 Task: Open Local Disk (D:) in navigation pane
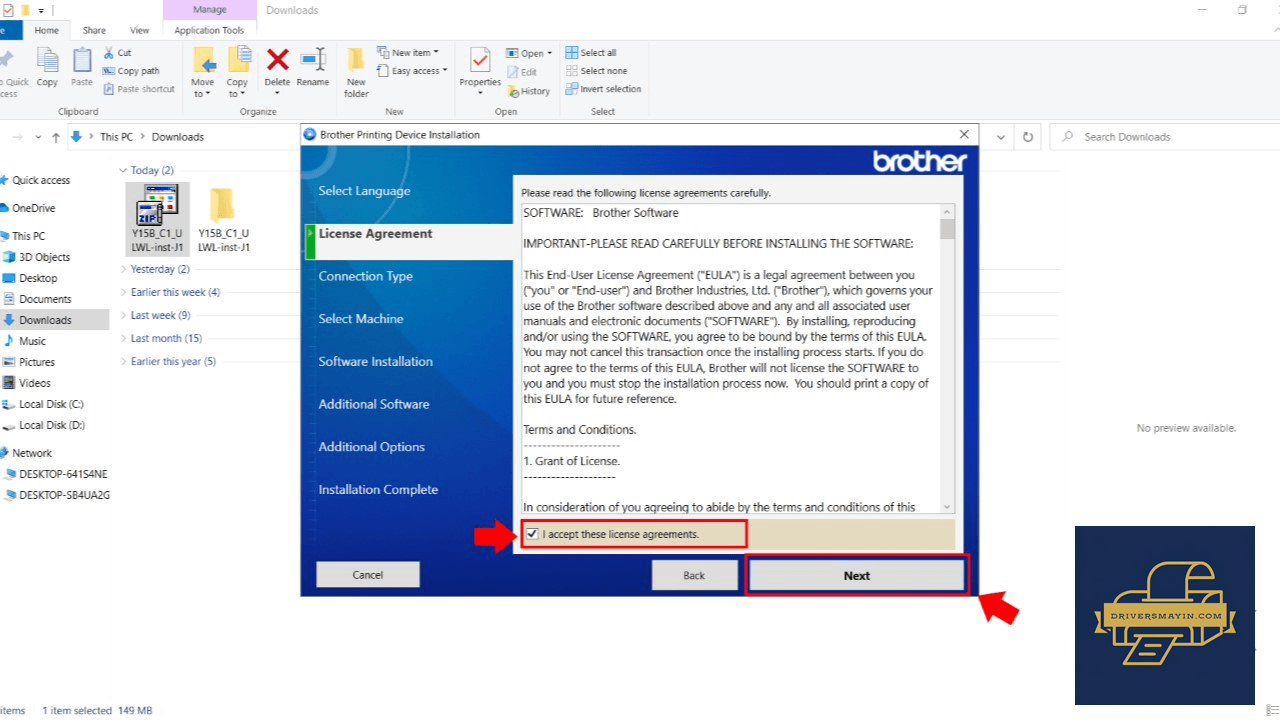(x=51, y=425)
